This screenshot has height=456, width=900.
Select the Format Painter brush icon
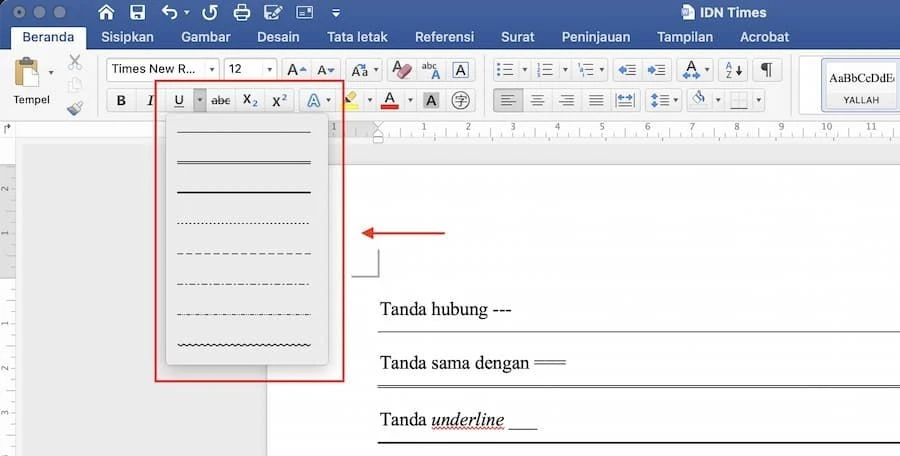(x=75, y=107)
